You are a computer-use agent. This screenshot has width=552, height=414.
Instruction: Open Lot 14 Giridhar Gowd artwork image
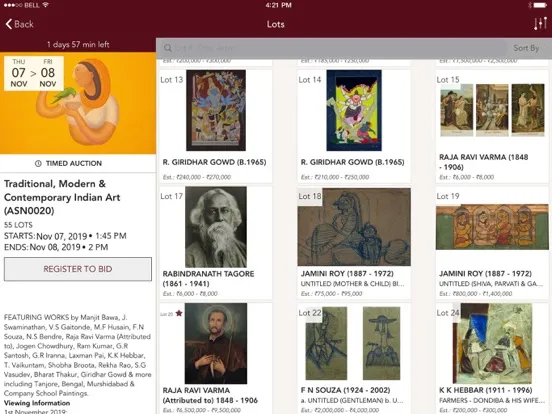pos(354,110)
